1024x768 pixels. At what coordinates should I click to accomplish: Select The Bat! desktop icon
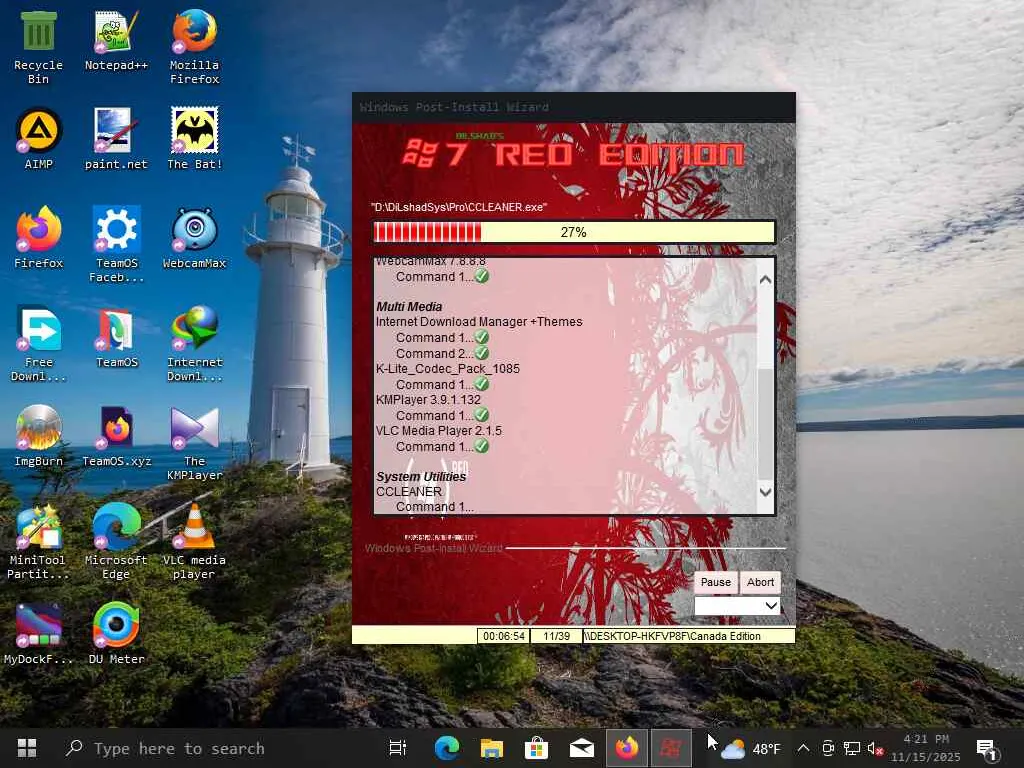(195, 139)
